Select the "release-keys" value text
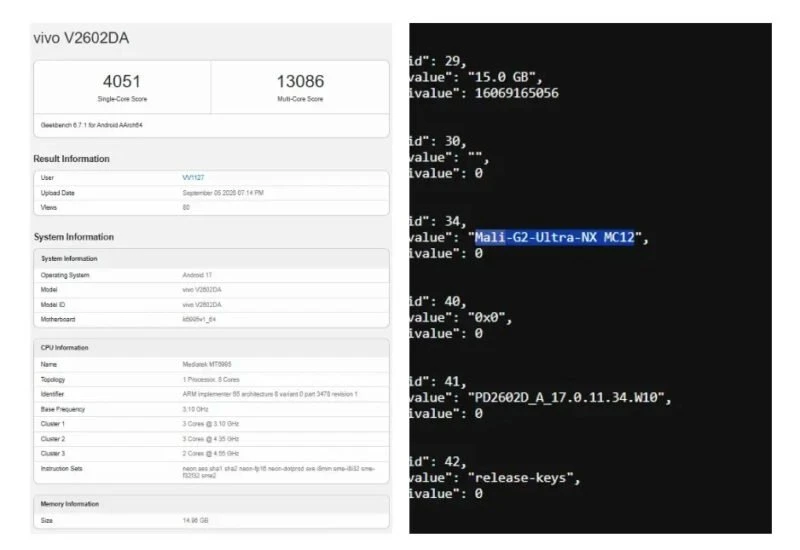The image size is (800, 550). pos(520,478)
